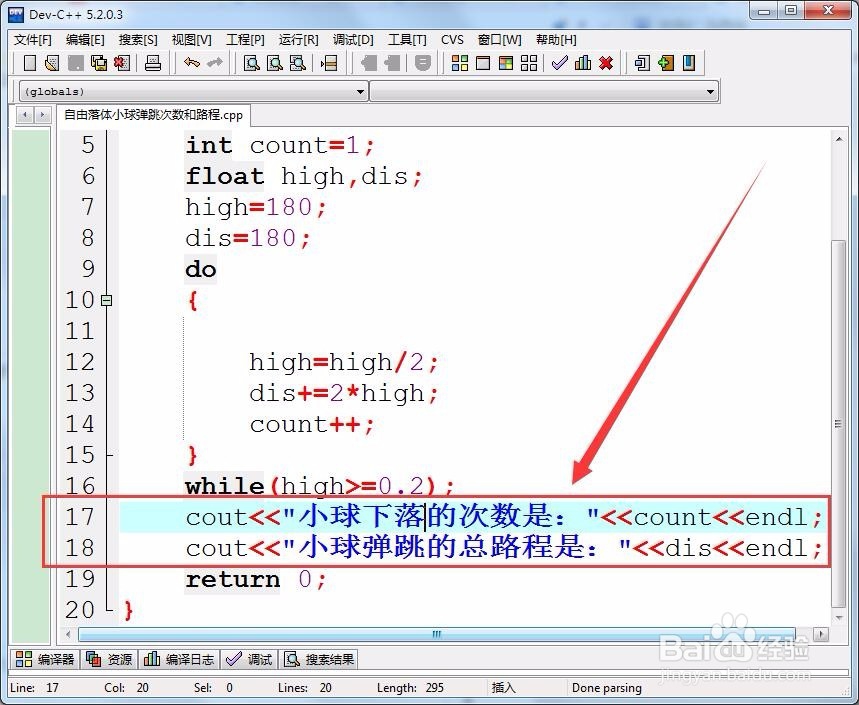Click on code line 'float high,dis;'
The image size is (859, 705).
pos(304,176)
